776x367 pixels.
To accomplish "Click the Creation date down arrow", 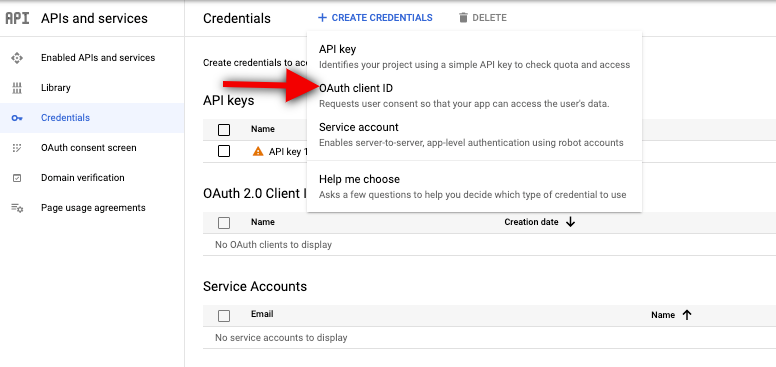I will point(570,222).
